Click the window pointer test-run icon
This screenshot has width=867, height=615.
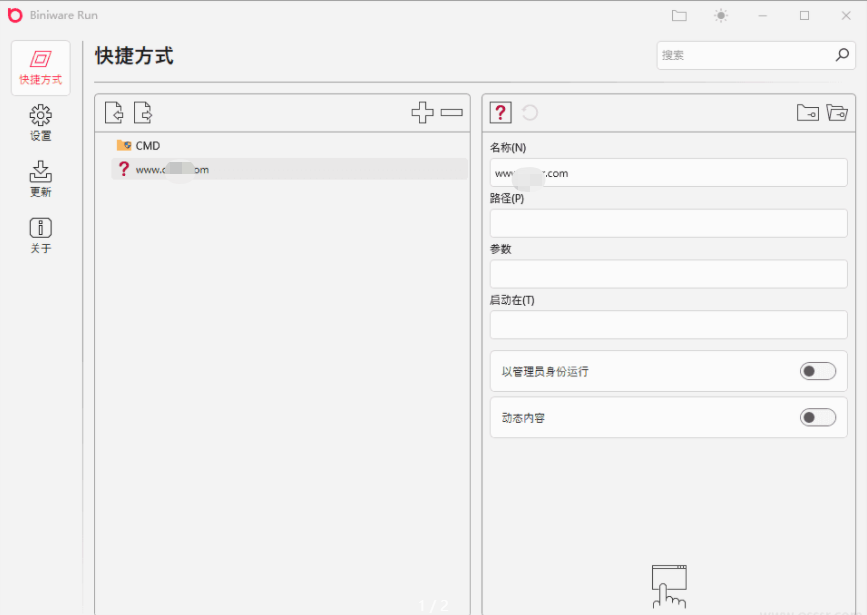tap(669, 586)
